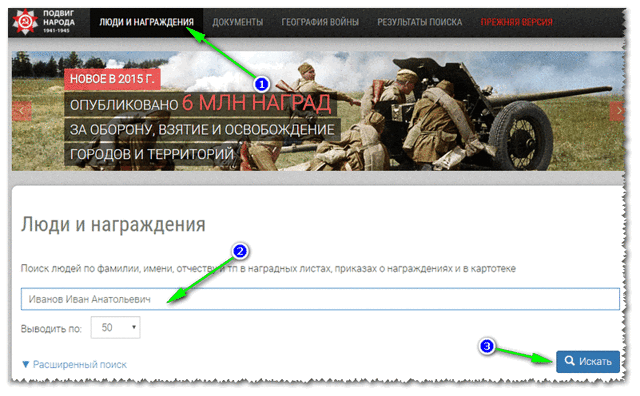
Task: Click the Люди и награждения page heading
Action: coord(113,224)
